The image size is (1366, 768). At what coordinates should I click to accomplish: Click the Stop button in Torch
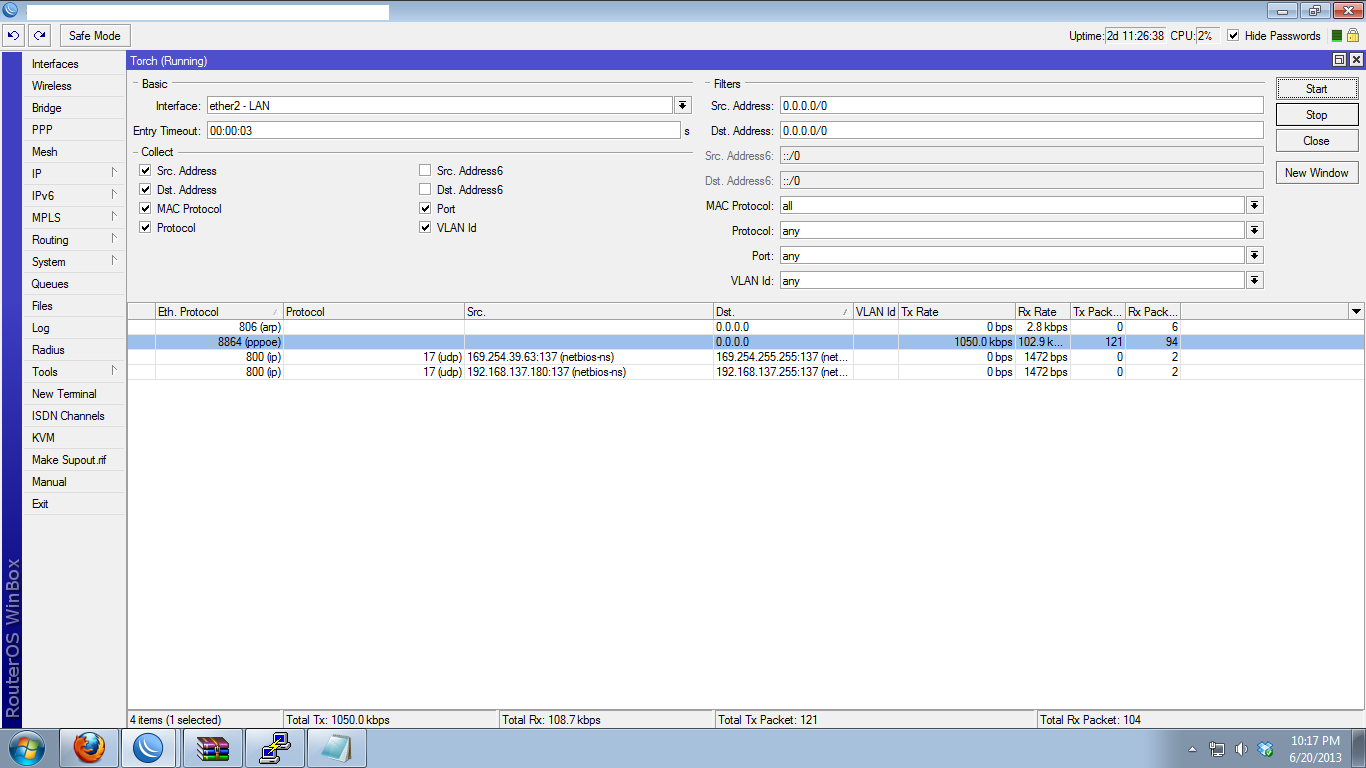point(1316,115)
